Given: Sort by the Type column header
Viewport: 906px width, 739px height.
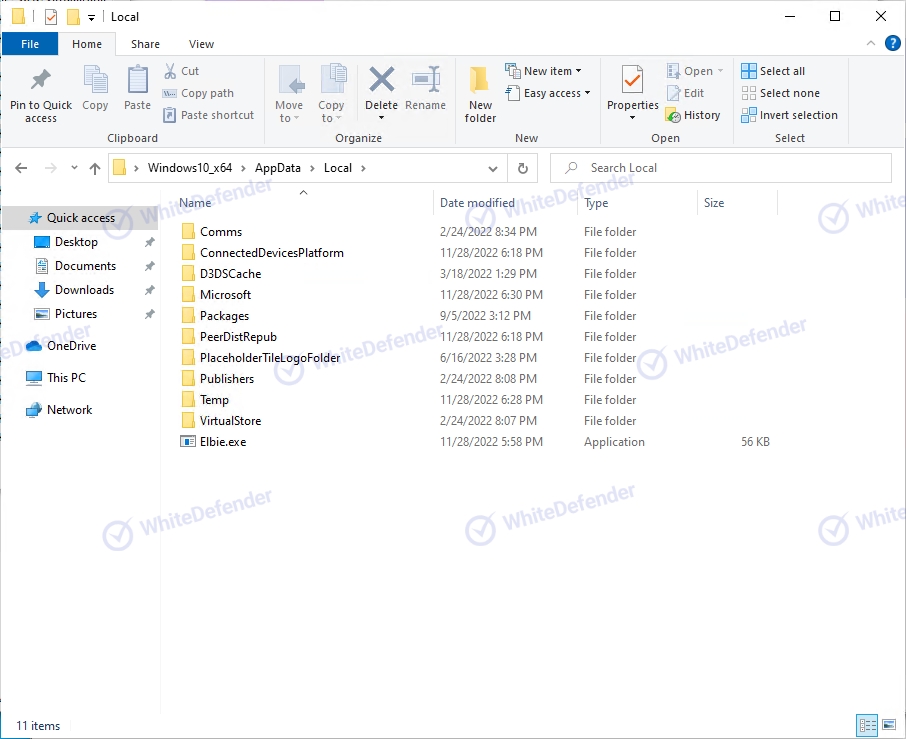Looking at the screenshot, I should click(596, 203).
